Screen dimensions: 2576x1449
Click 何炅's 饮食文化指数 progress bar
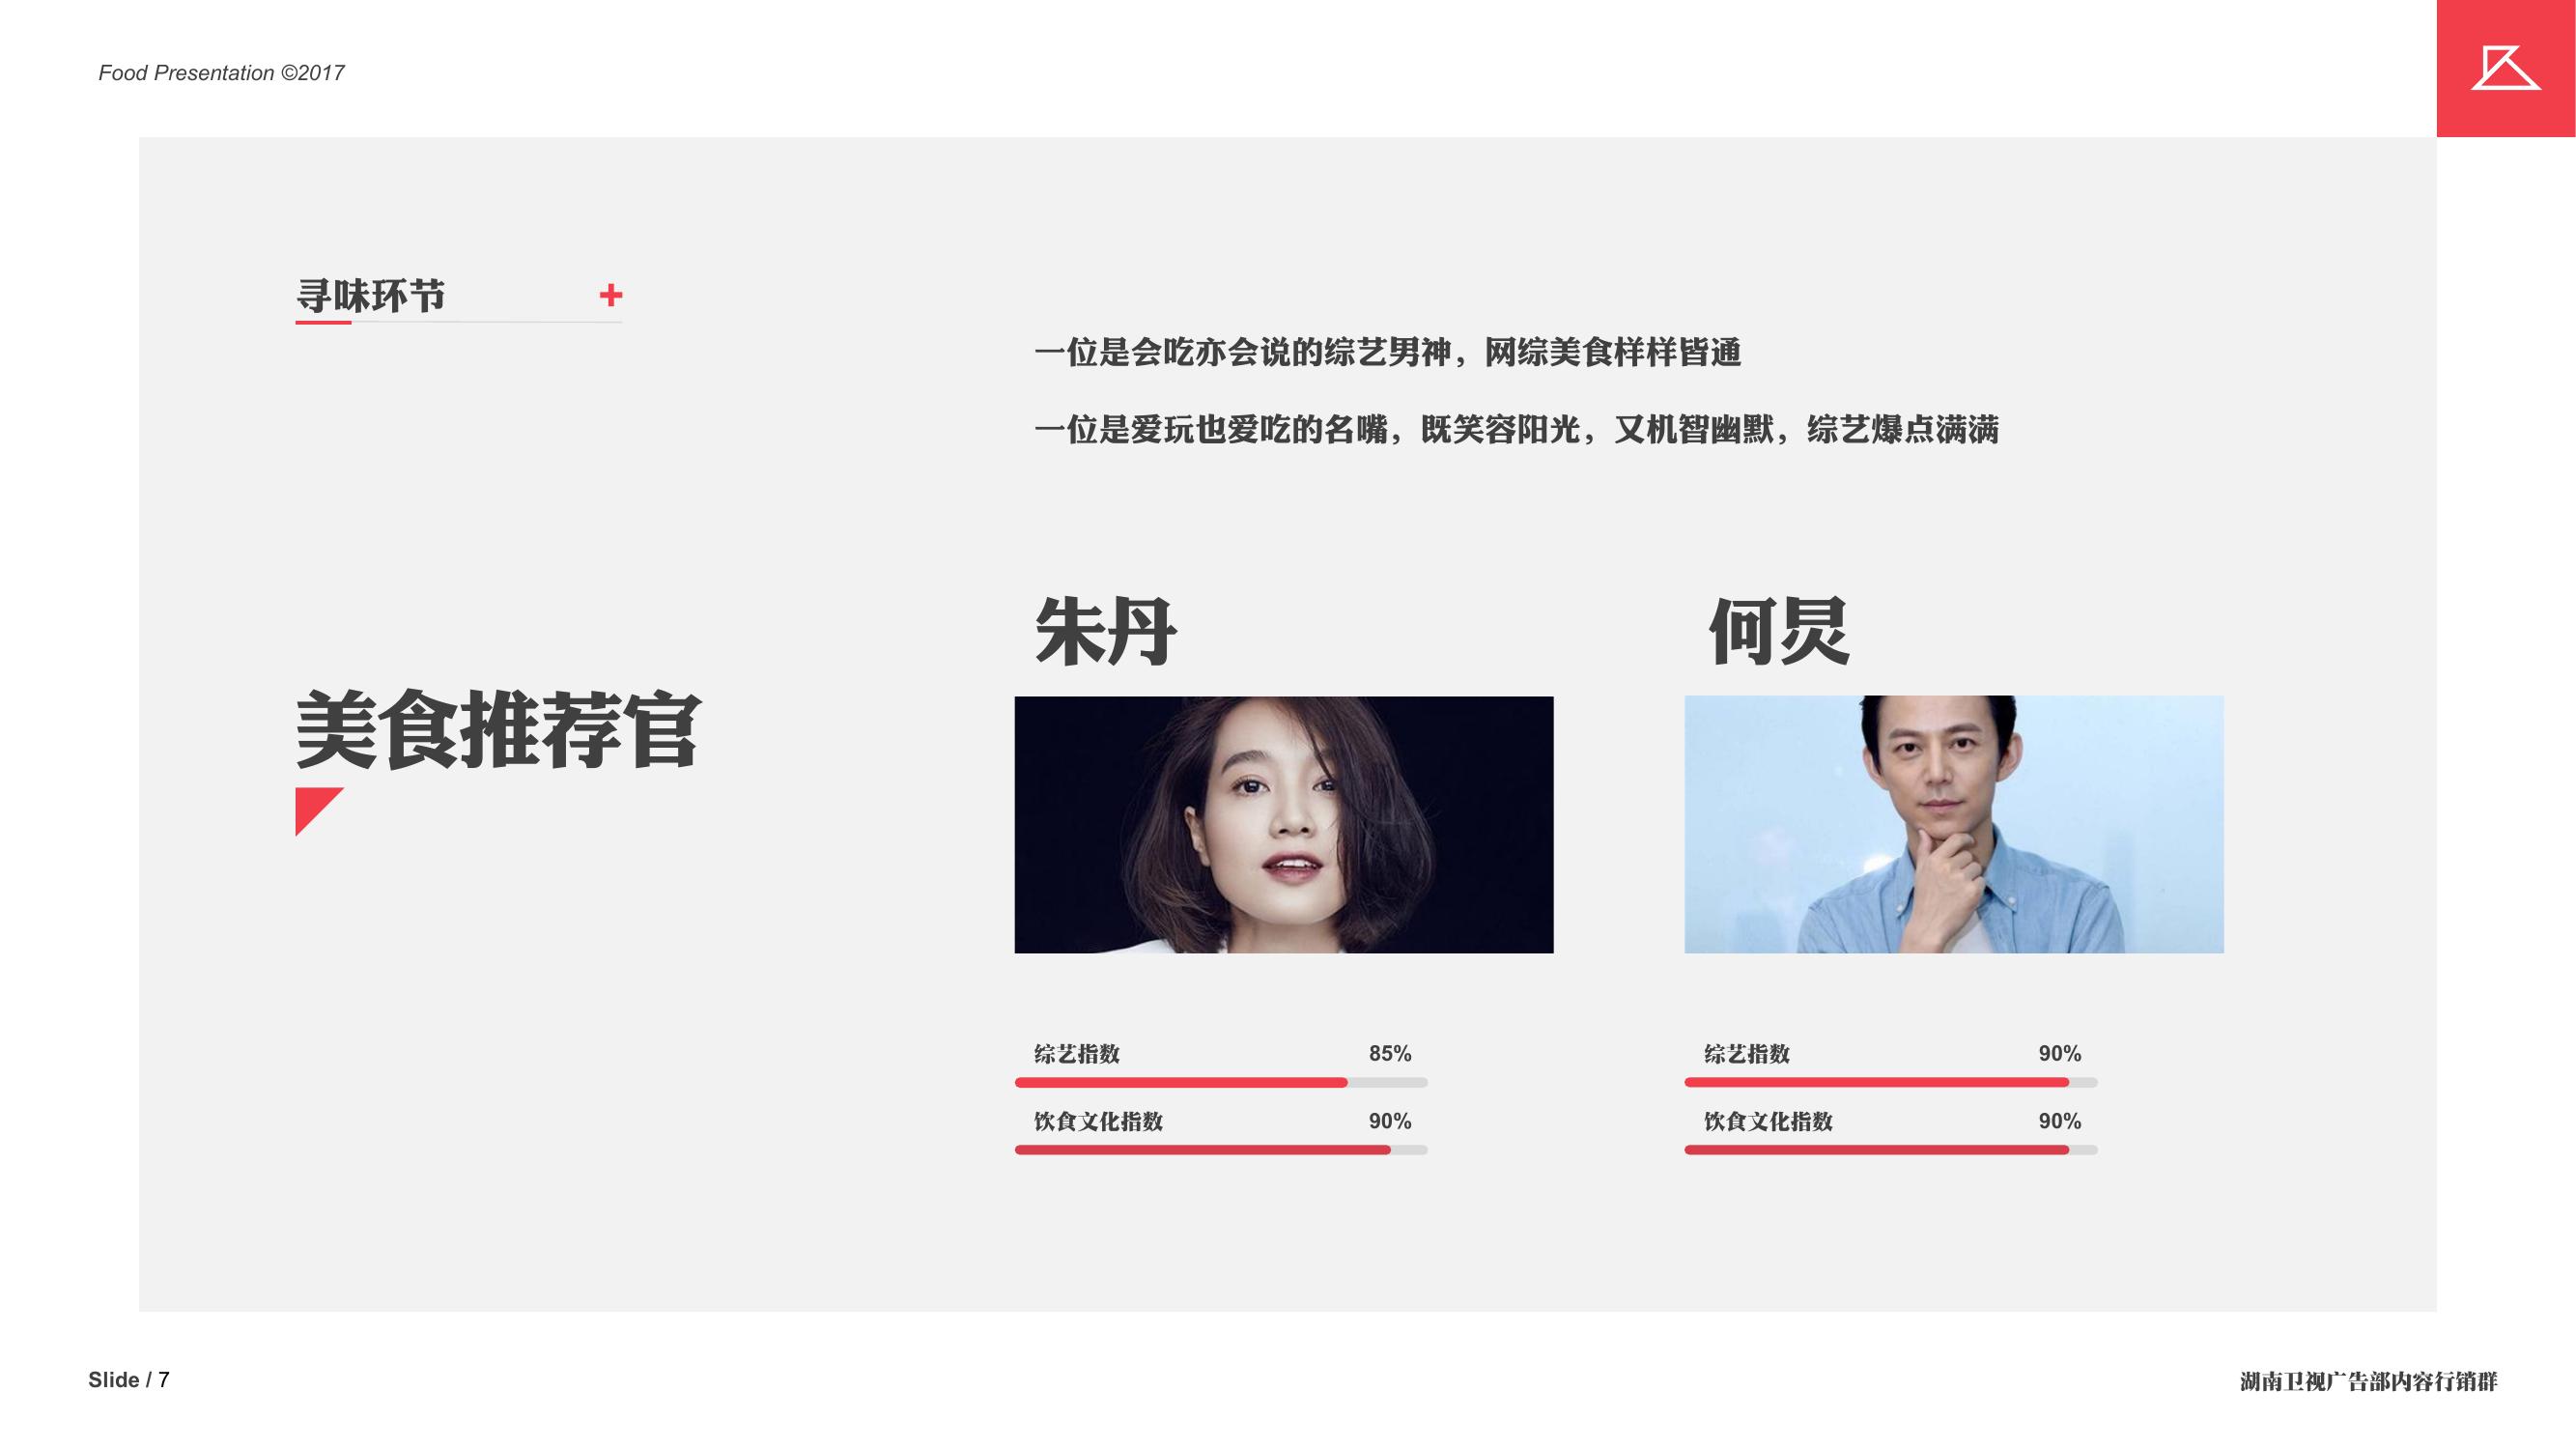click(x=1891, y=1150)
